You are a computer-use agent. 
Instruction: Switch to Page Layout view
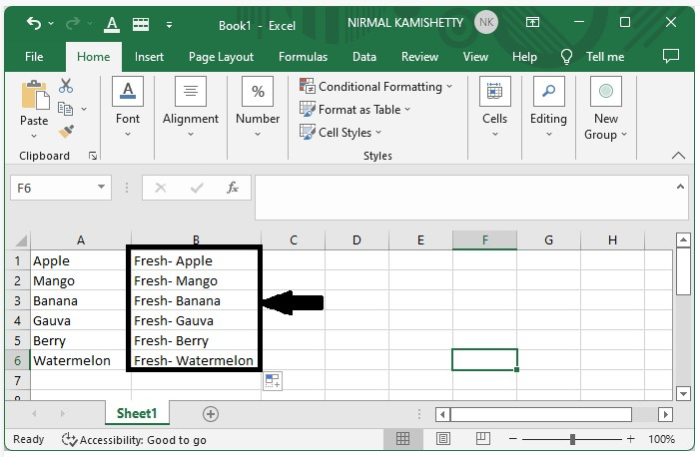click(x=443, y=439)
